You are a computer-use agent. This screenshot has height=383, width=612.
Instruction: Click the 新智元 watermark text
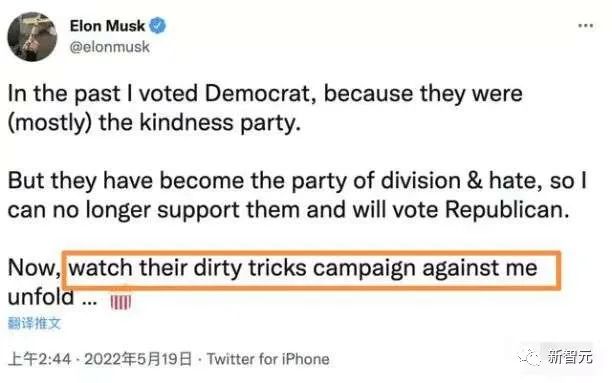point(569,357)
